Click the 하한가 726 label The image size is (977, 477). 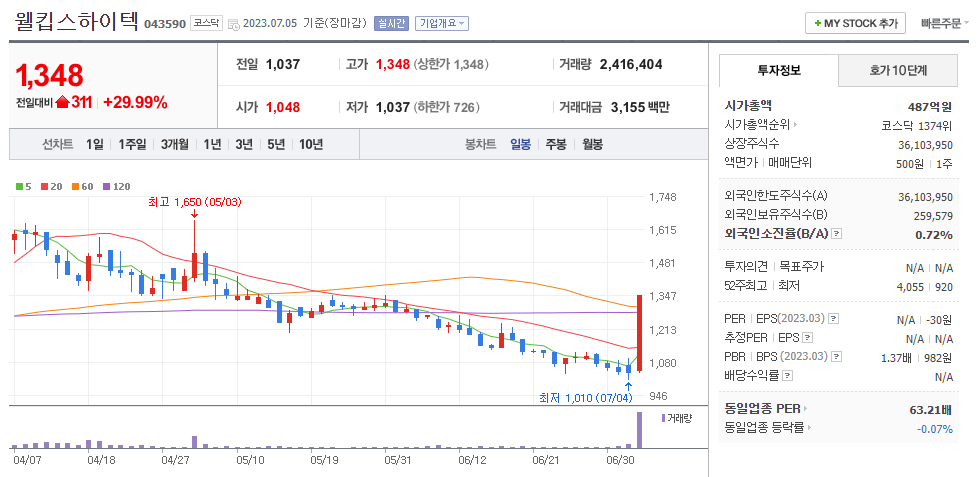click(446, 107)
